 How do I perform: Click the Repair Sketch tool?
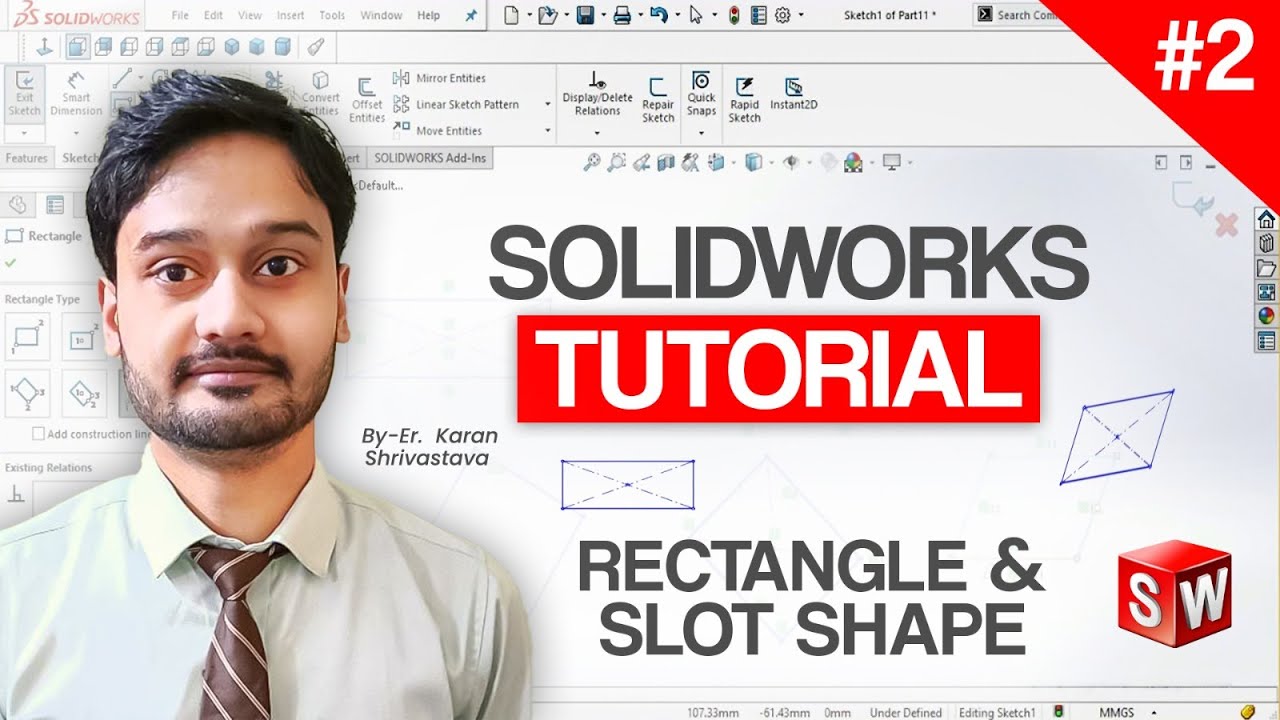(658, 100)
